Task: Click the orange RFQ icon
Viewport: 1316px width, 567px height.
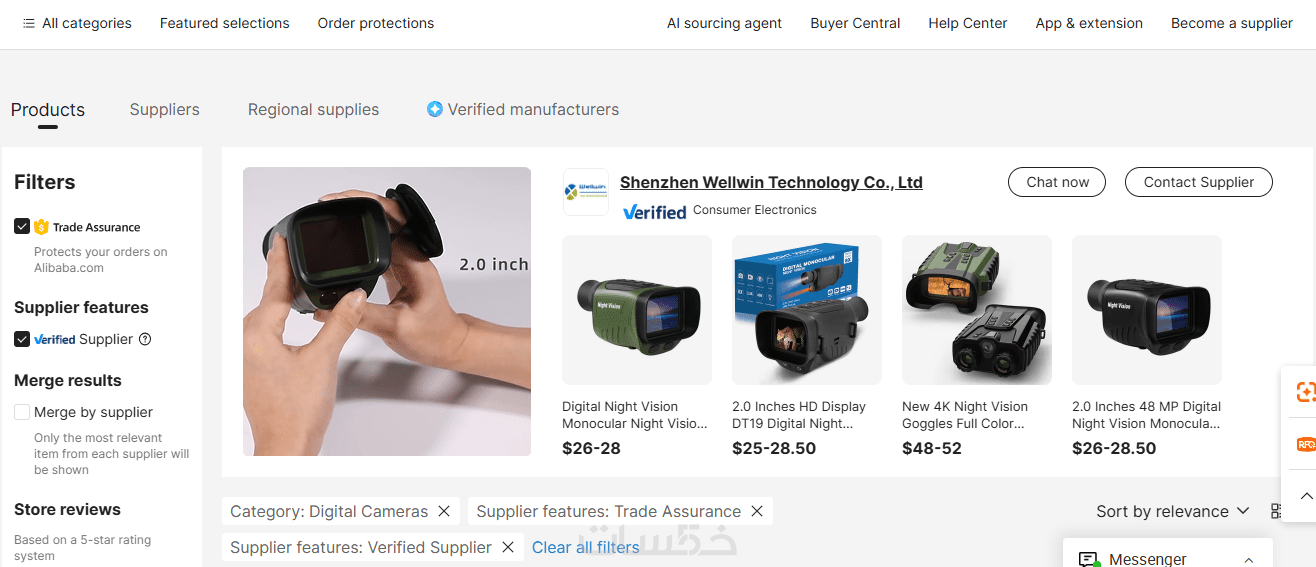Action: pyautogui.click(x=1305, y=444)
